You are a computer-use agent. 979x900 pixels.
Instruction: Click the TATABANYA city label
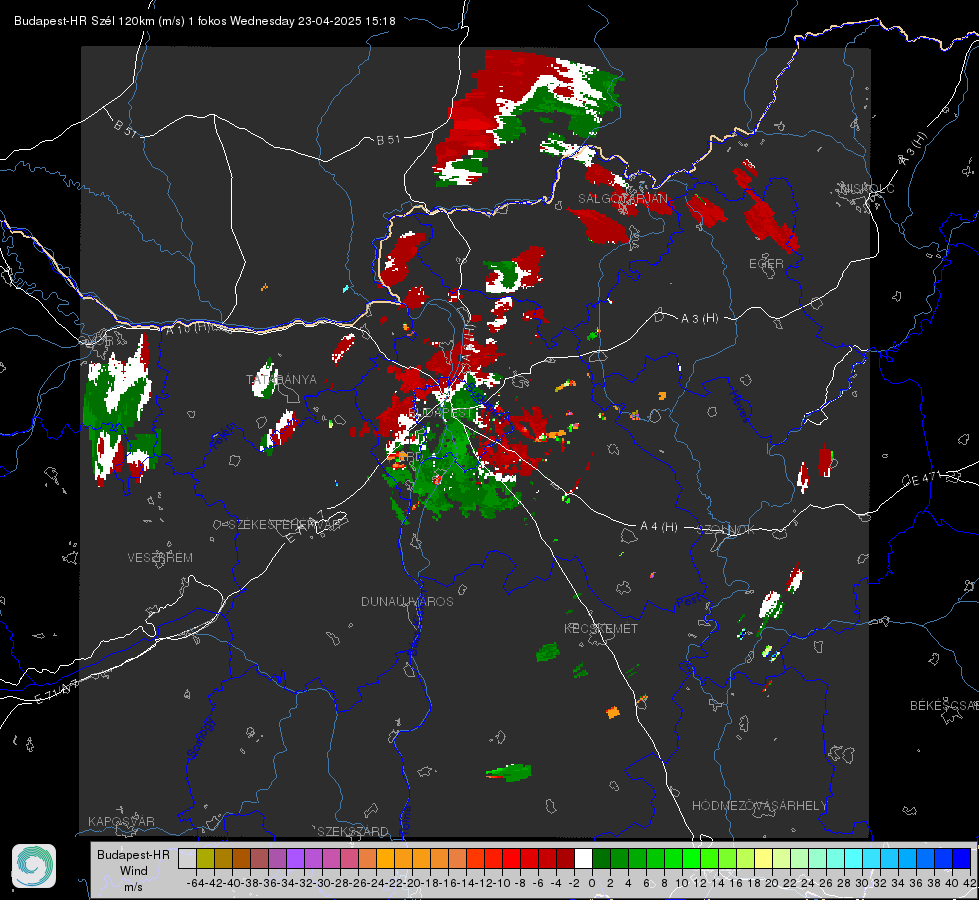282,380
